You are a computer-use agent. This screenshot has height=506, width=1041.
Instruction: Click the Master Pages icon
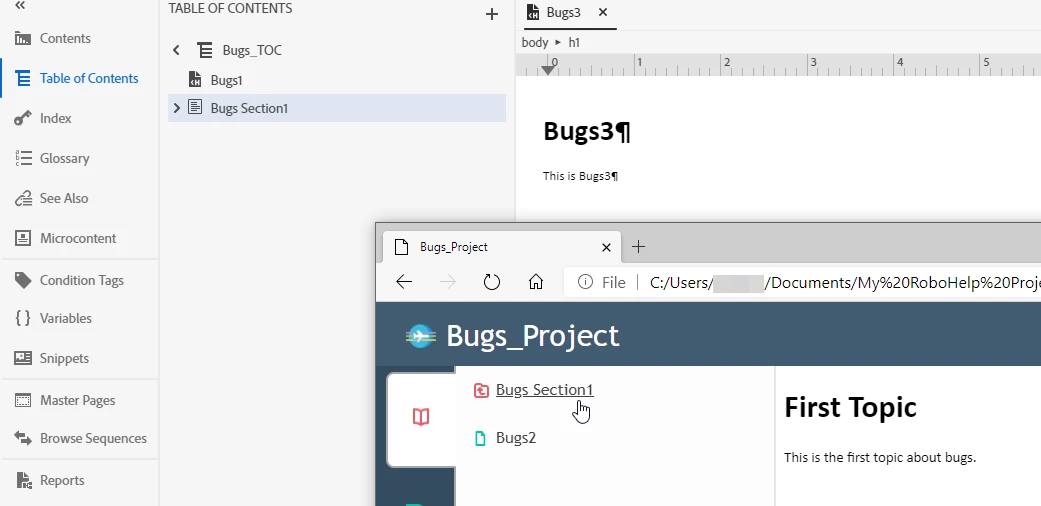pyautogui.click(x=23, y=400)
